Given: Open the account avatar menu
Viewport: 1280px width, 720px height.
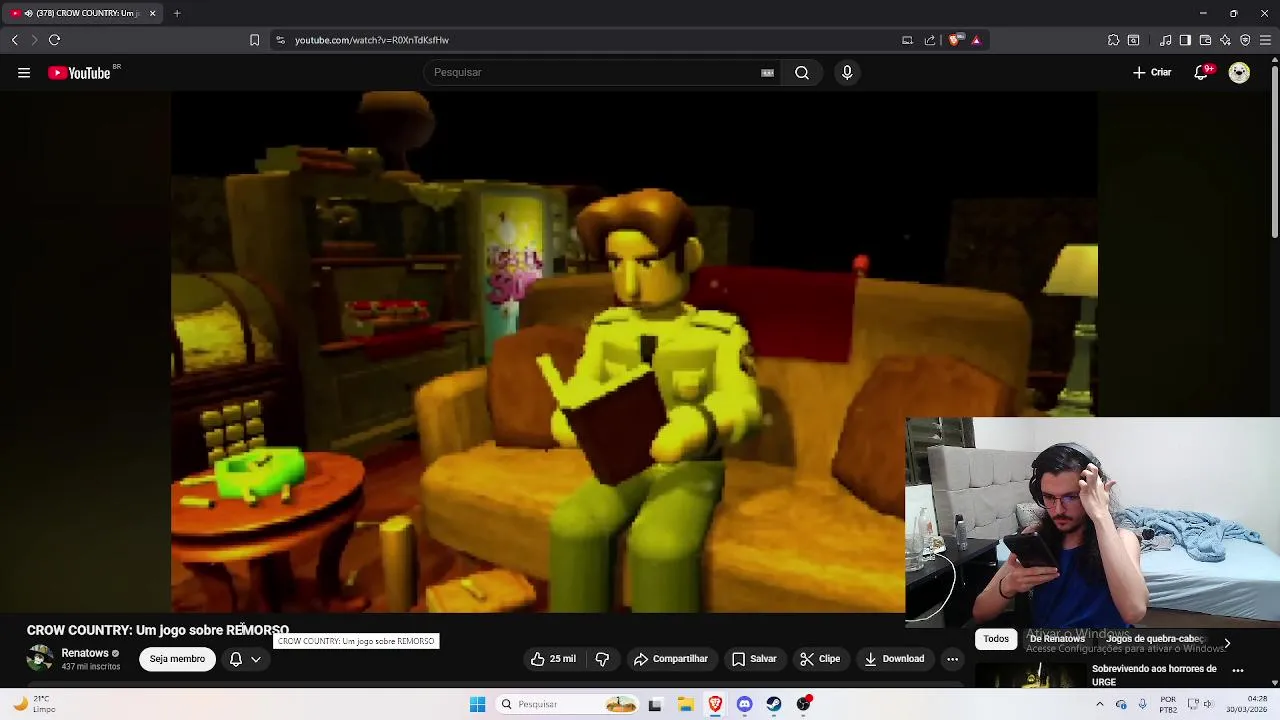Looking at the screenshot, I should click(1239, 72).
